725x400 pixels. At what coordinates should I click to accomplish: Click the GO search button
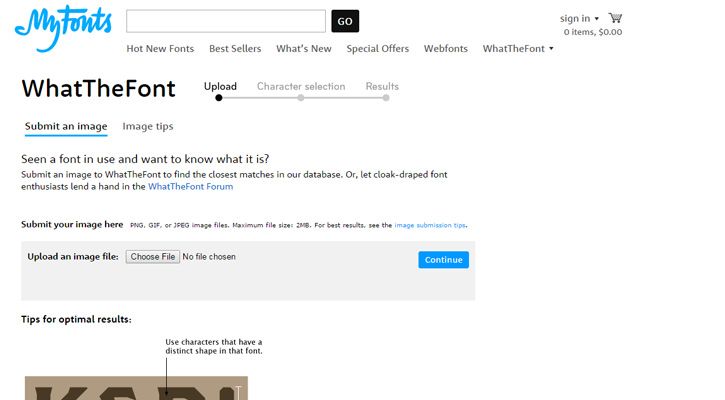(345, 21)
